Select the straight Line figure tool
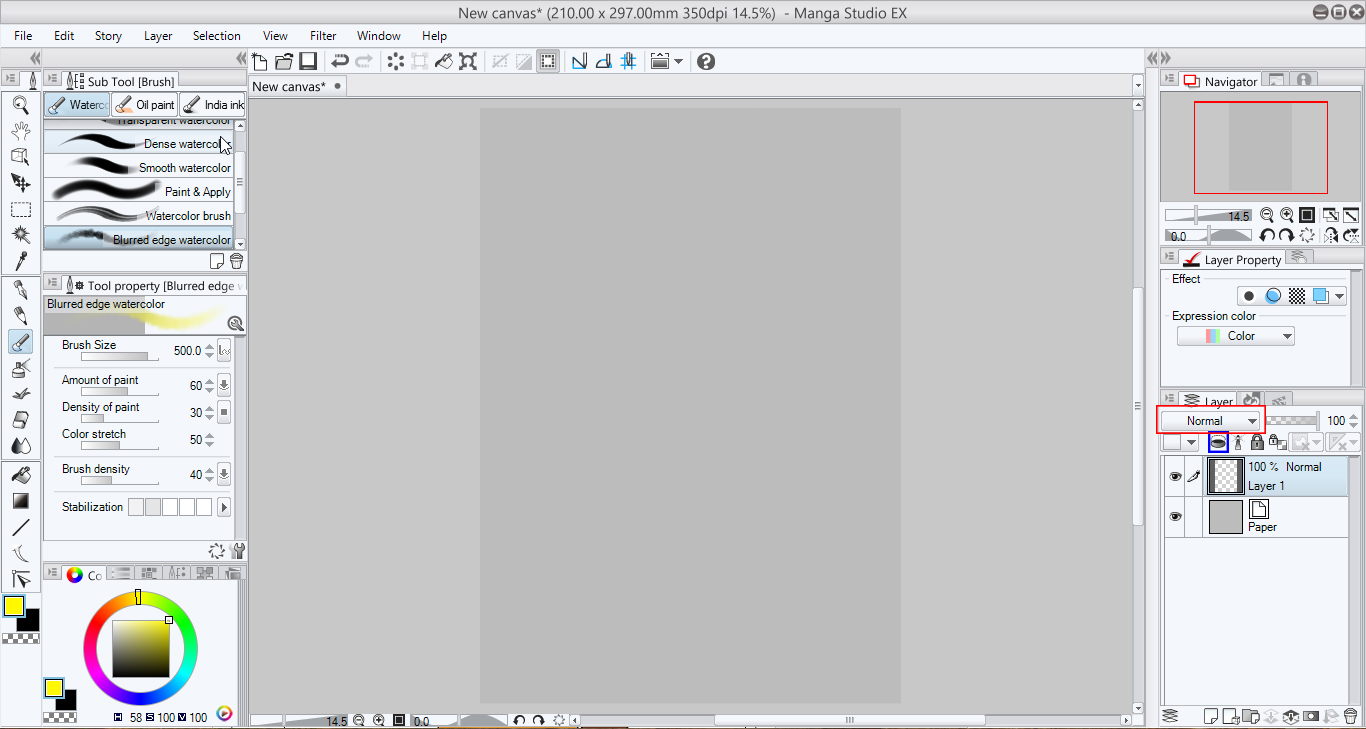This screenshot has height=729, width=1366. point(20,527)
